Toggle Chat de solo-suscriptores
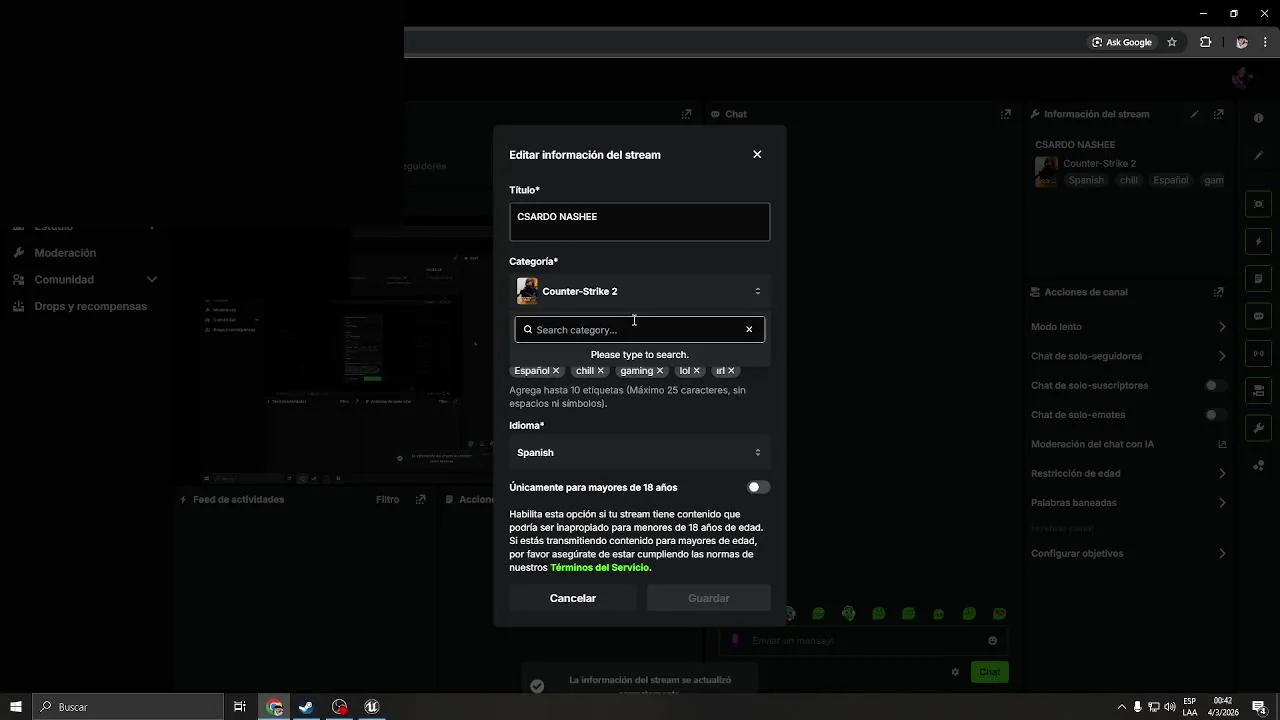Viewport: 1280px width, 720px height. 1215,385
